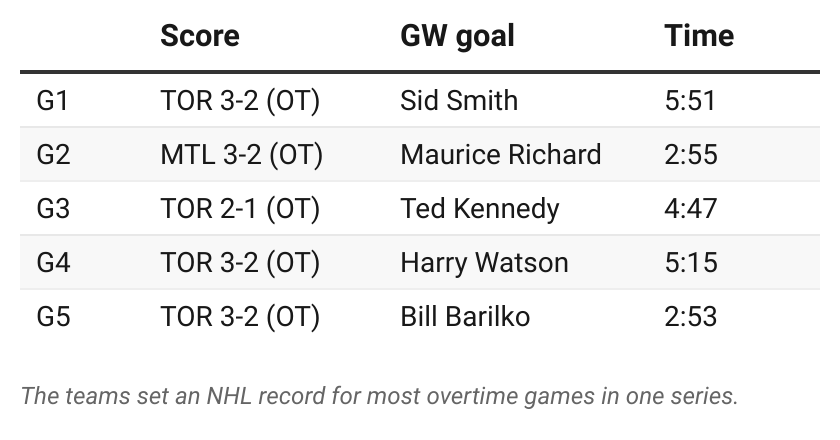The image size is (840, 440).
Task: Click the Maurice Richard cell
Action: tap(501, 155)
